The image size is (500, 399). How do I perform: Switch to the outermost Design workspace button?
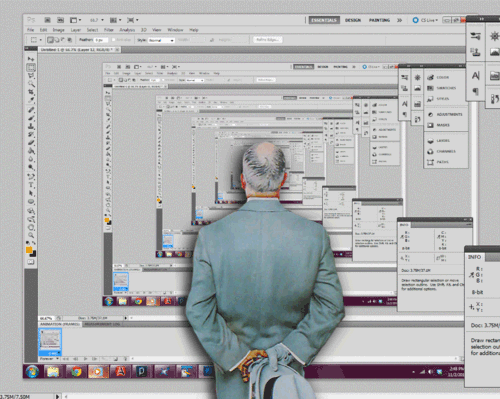pyautogui.click(x=353, y=20)
